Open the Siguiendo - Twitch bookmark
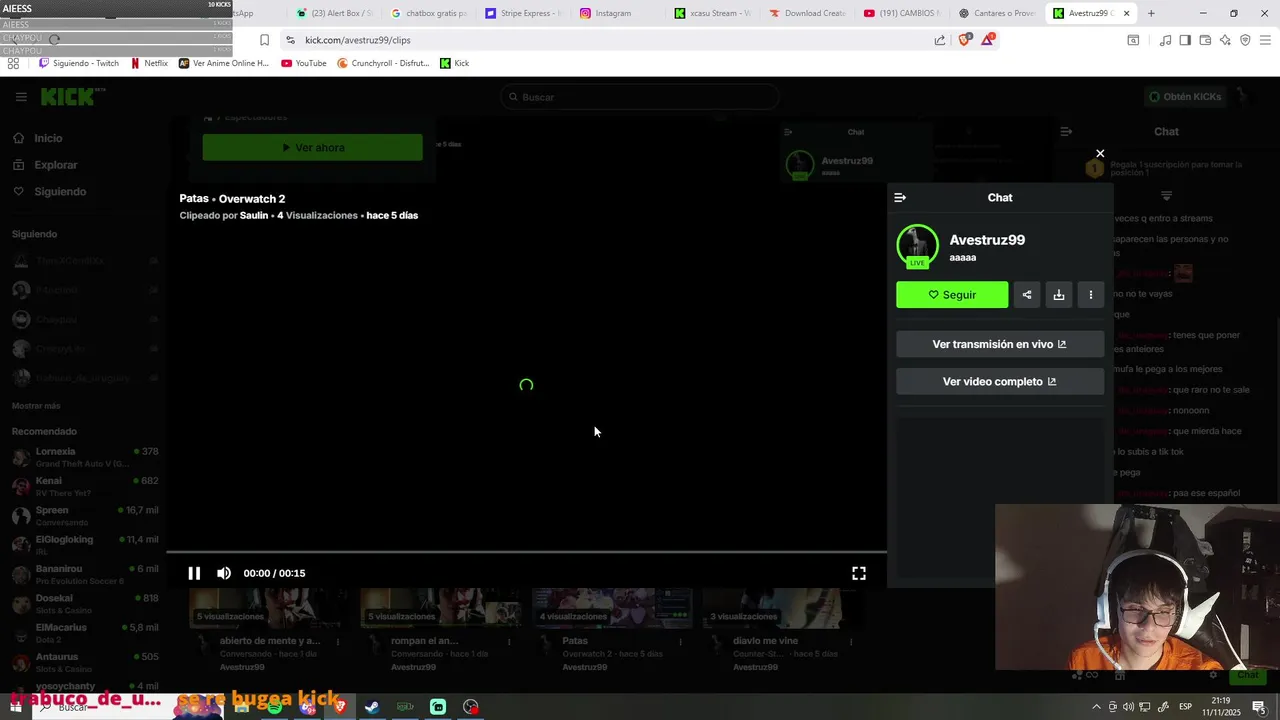The width and height of the screenshot is (1280, 720). click(78, 63)
